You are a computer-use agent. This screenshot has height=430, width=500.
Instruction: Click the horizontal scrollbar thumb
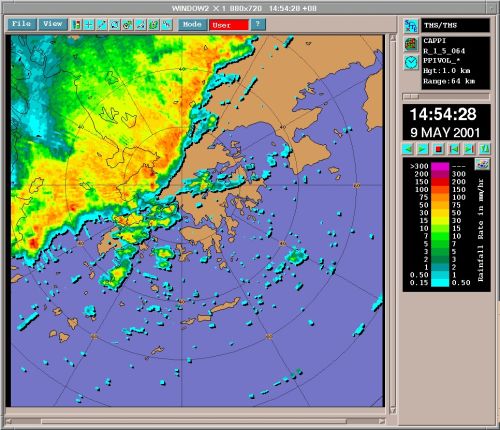193,421
